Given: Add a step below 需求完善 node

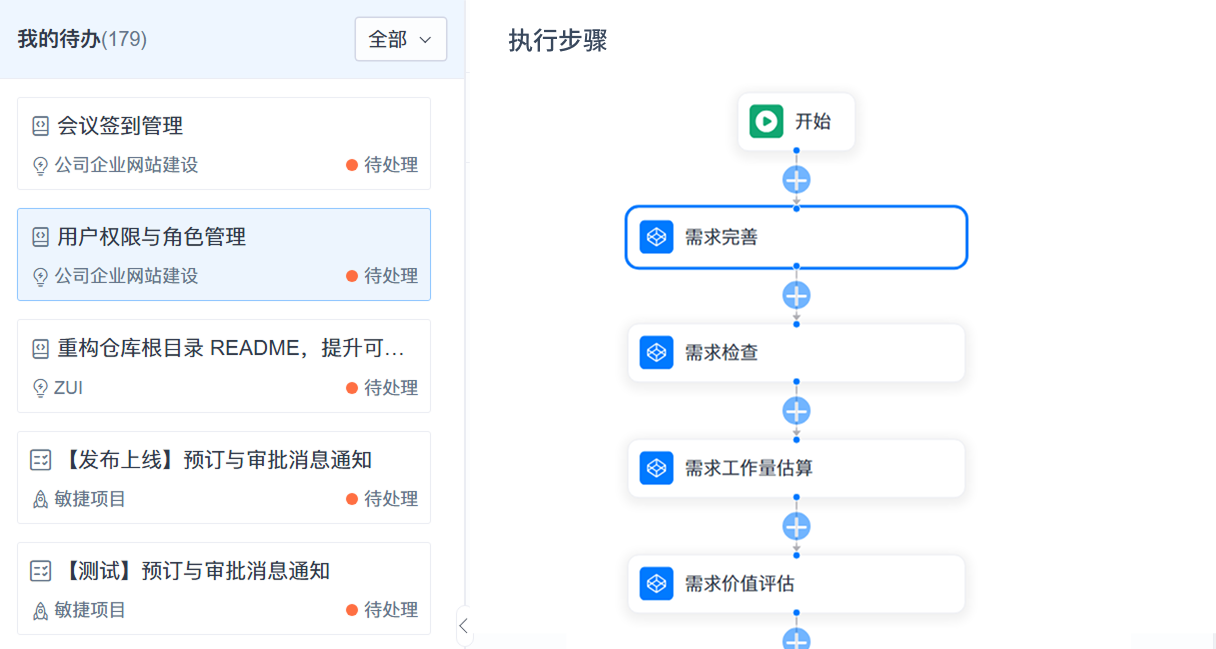Looking at the screenshot, I should click(796, 296).
